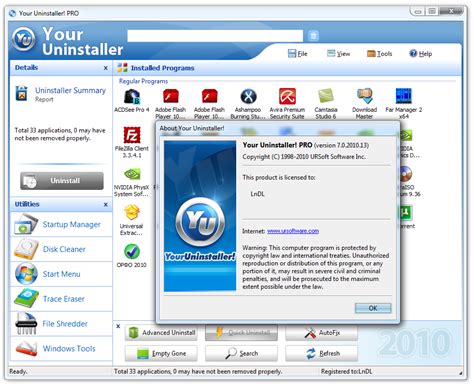Click the button beside the search box
This screenshot has width=474, height=386.
[x=313, y=36]
